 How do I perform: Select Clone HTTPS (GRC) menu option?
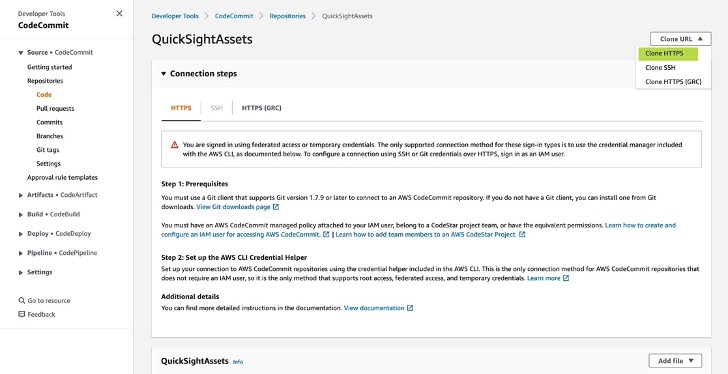click(673, 82)
